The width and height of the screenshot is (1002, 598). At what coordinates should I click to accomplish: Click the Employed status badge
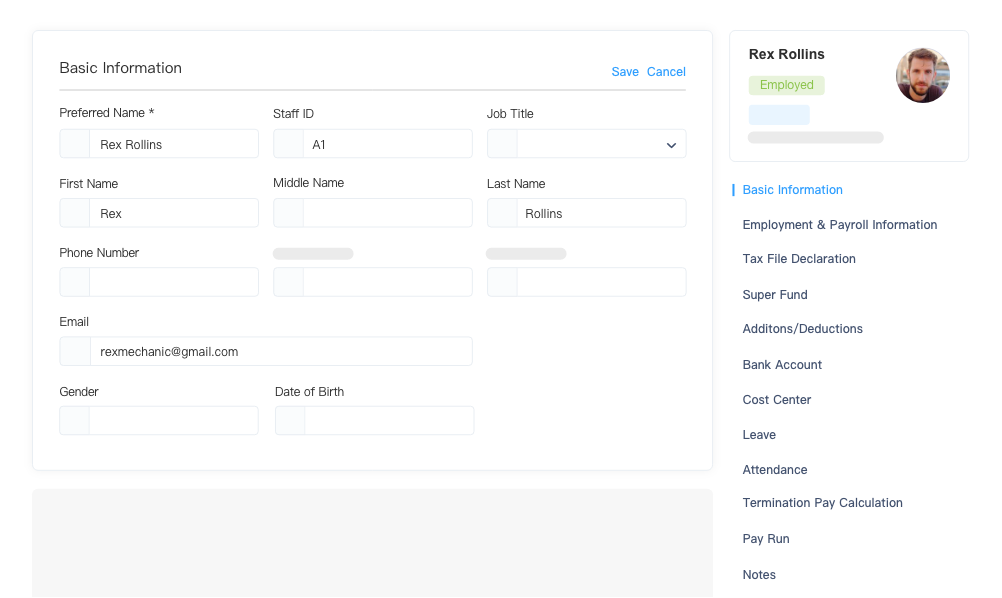pos(787,85)
